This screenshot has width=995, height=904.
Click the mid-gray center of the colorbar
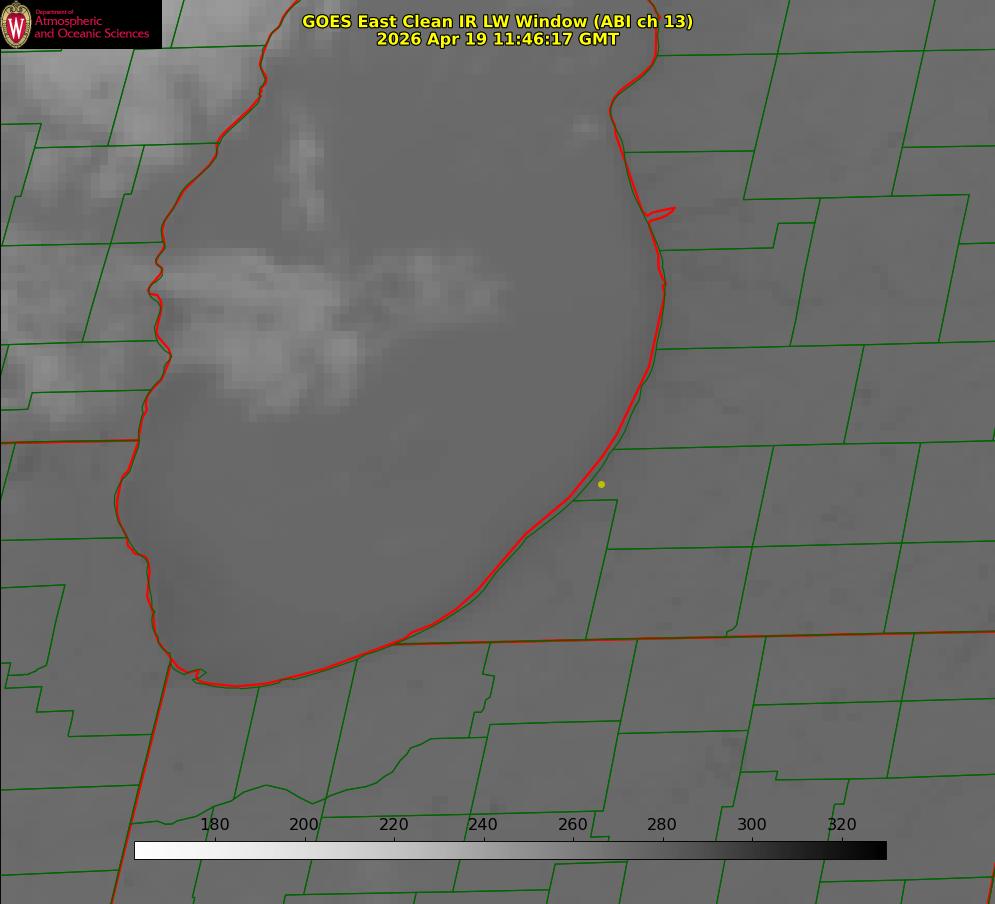pyautogui.click(x=511, y=851)
